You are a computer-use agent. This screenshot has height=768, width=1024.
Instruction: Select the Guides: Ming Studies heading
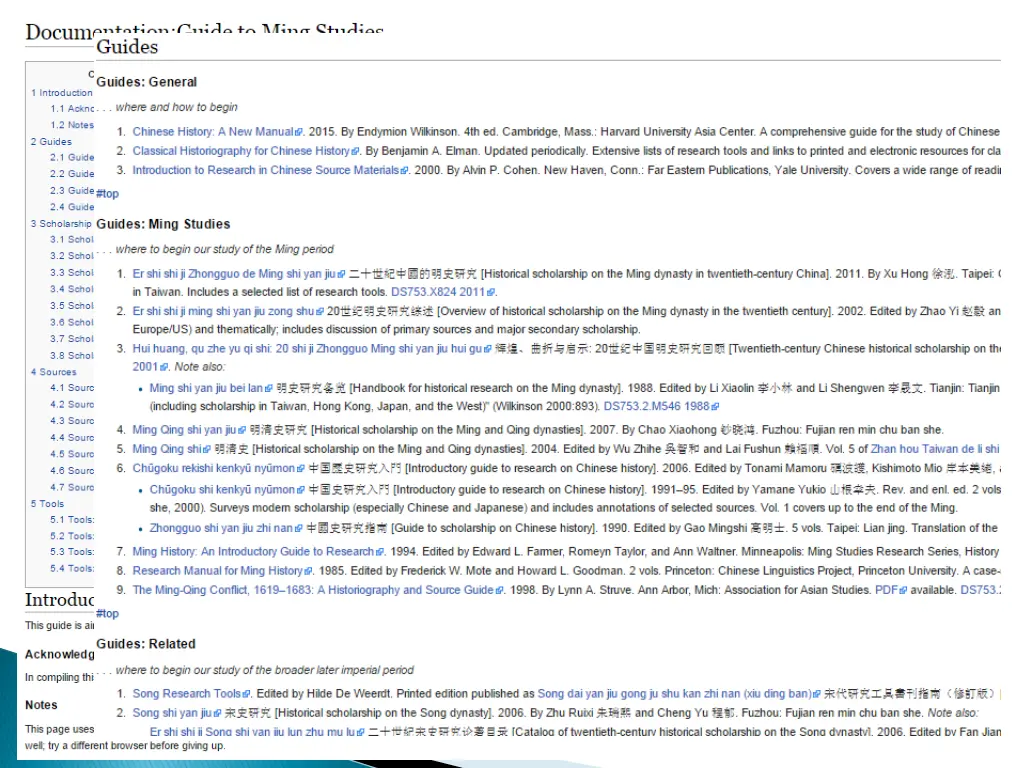(163, 224)
